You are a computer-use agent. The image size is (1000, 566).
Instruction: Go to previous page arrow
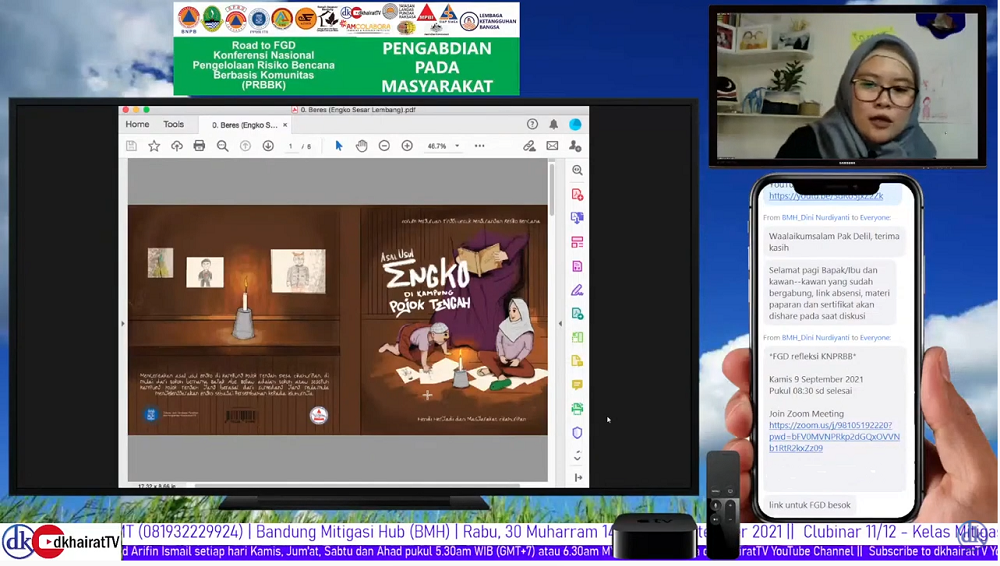click(x=246, y=146)
